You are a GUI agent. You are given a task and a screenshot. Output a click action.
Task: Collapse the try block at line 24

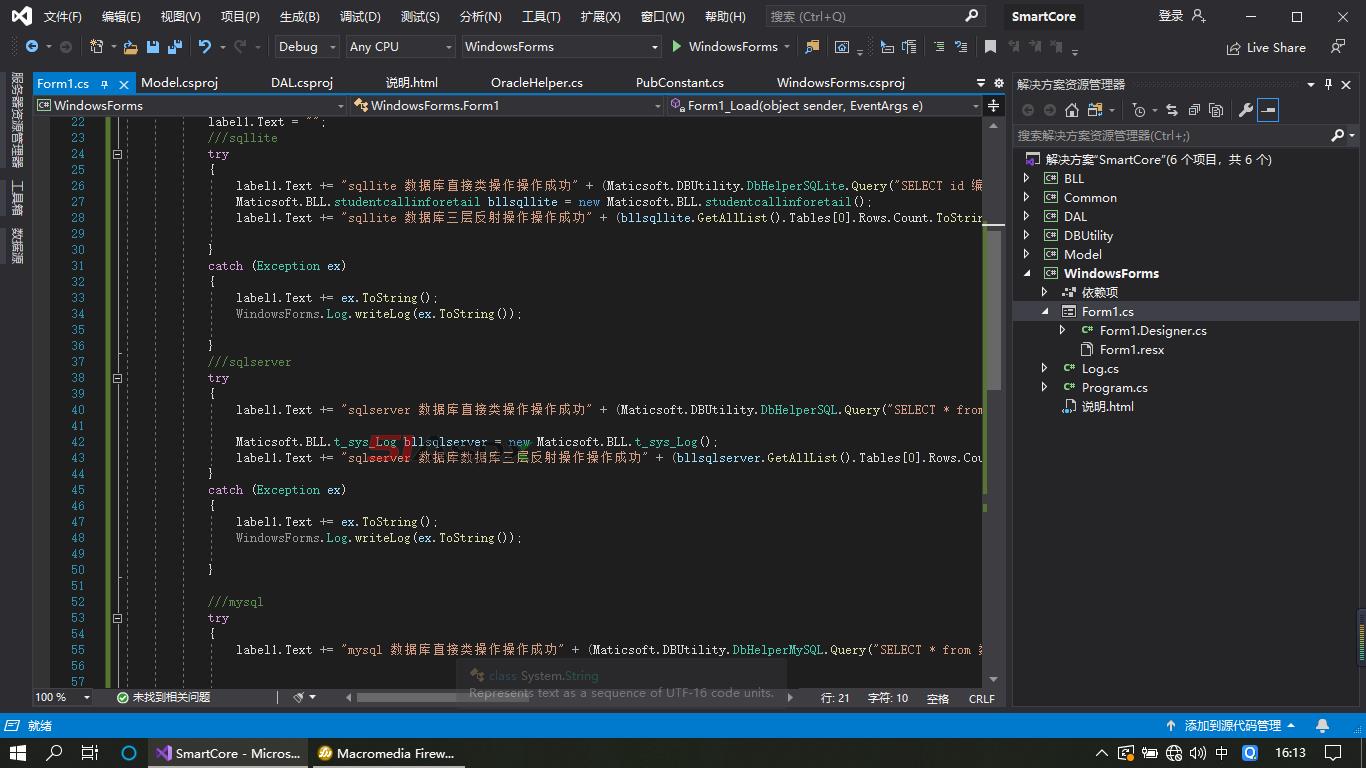[x=117, y=154]
